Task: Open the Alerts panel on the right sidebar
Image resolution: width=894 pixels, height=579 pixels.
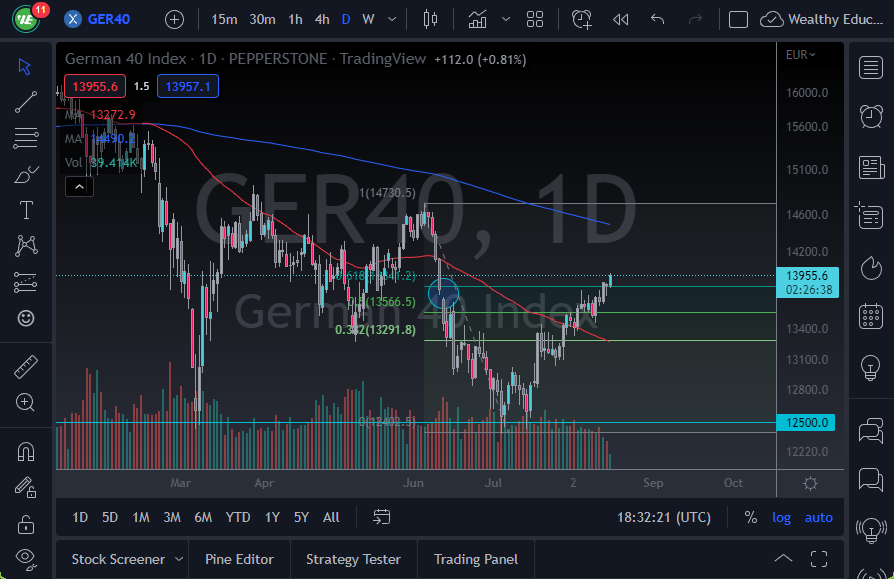Action: click(x=871, y=116)
